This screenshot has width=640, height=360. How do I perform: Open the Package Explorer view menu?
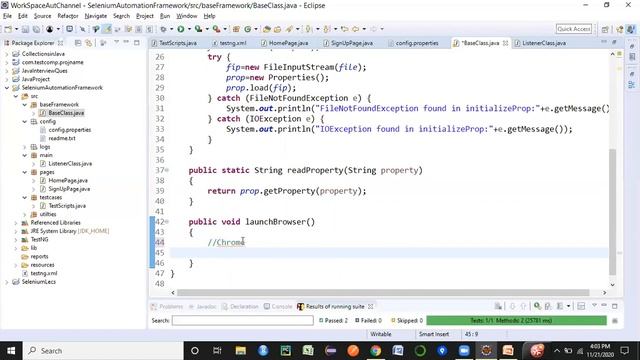point(116,42)
